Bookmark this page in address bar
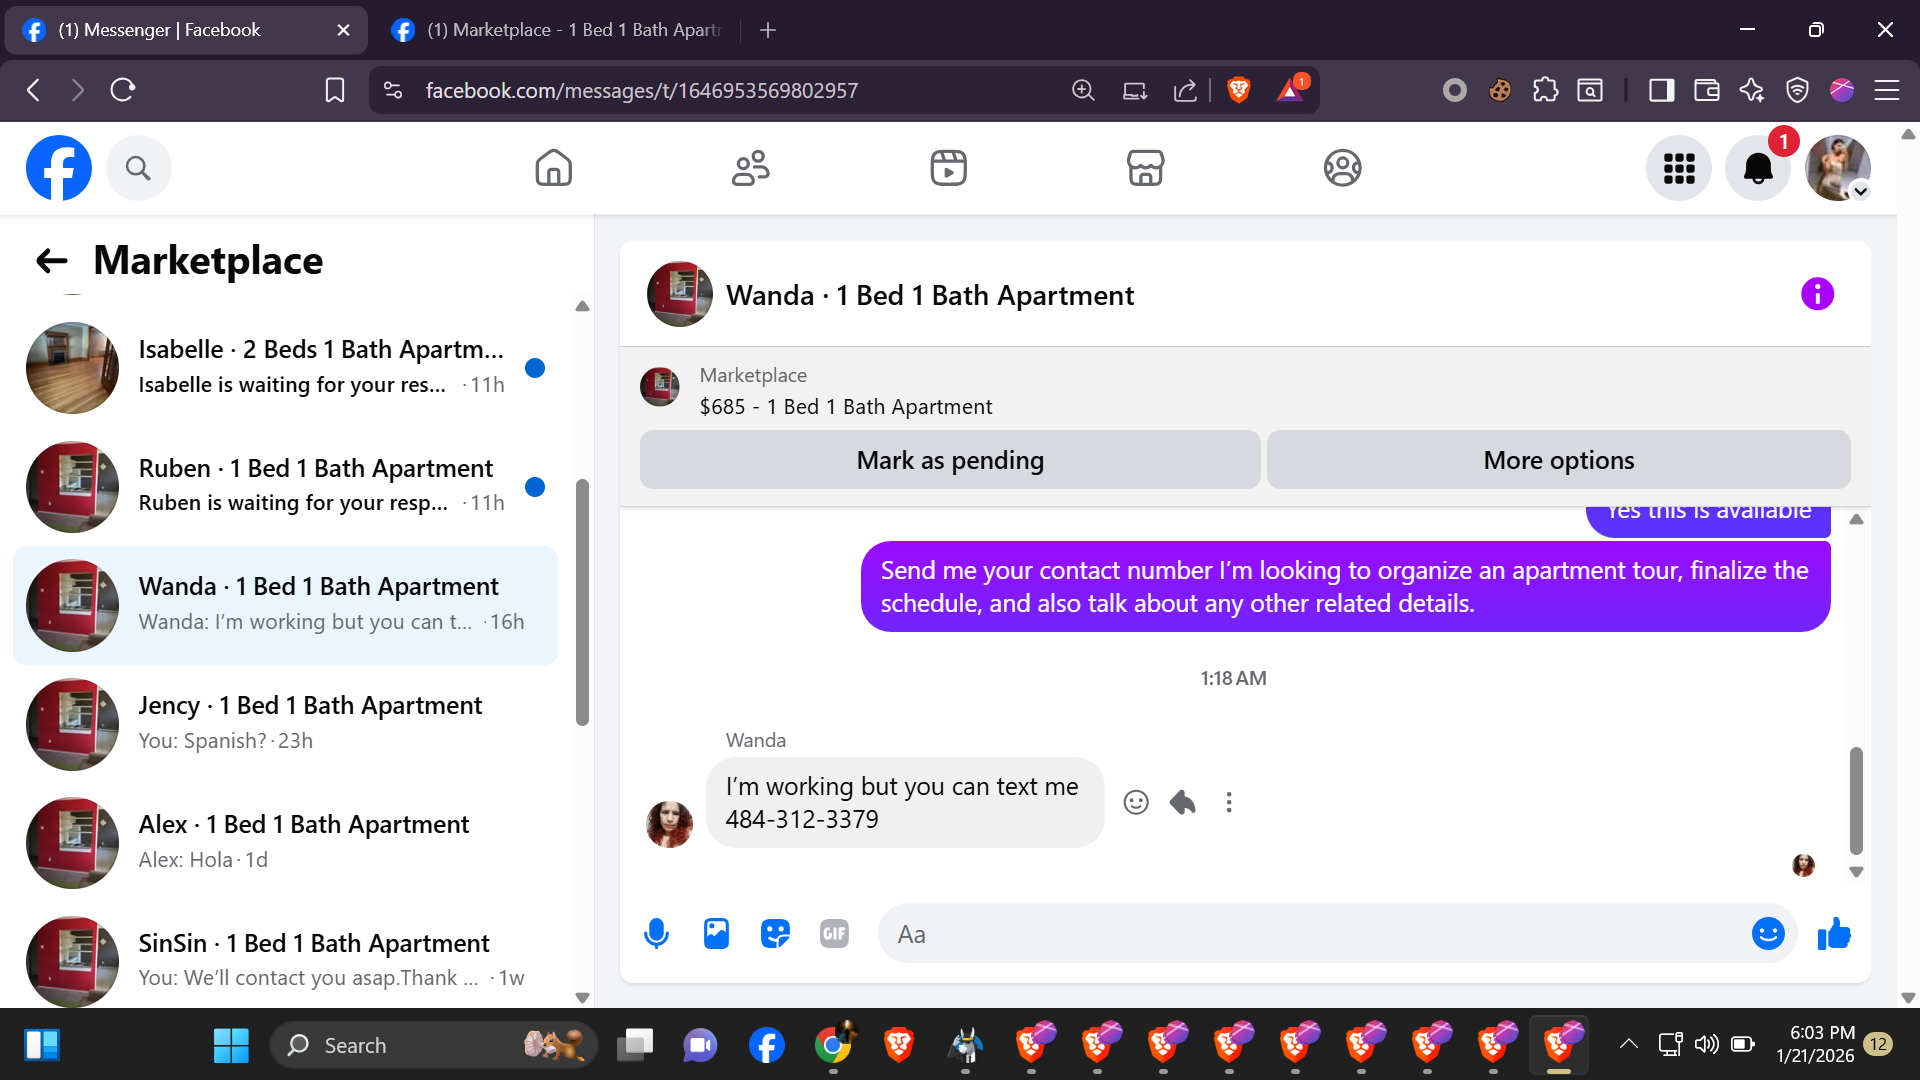 click(x=335, y=90)
